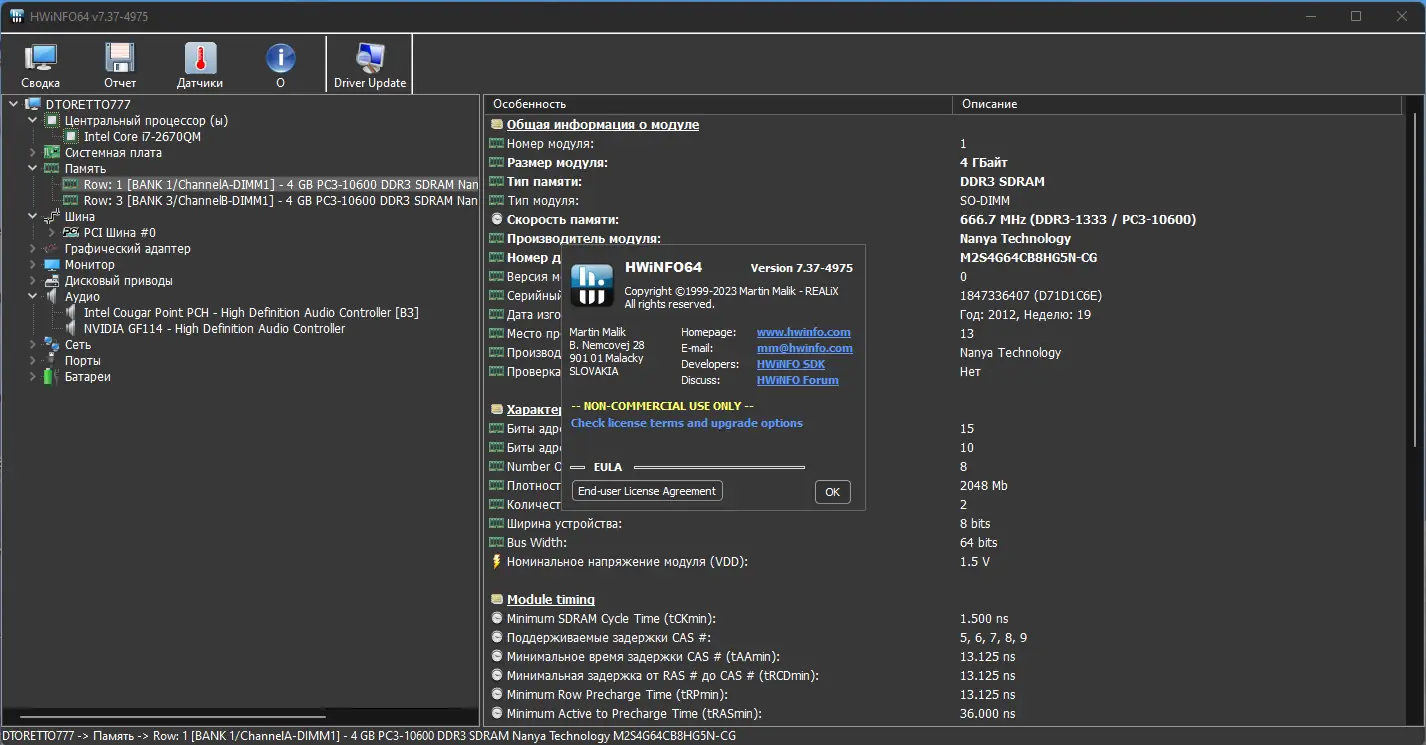Select the Bus Width: row label
The height and width of the screenshot is (745, 1426).
[537, 543]
